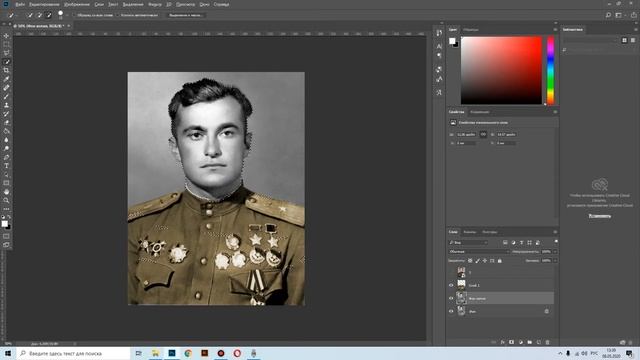Open the Файл menu
640x360 pixels.
(20, 4)
